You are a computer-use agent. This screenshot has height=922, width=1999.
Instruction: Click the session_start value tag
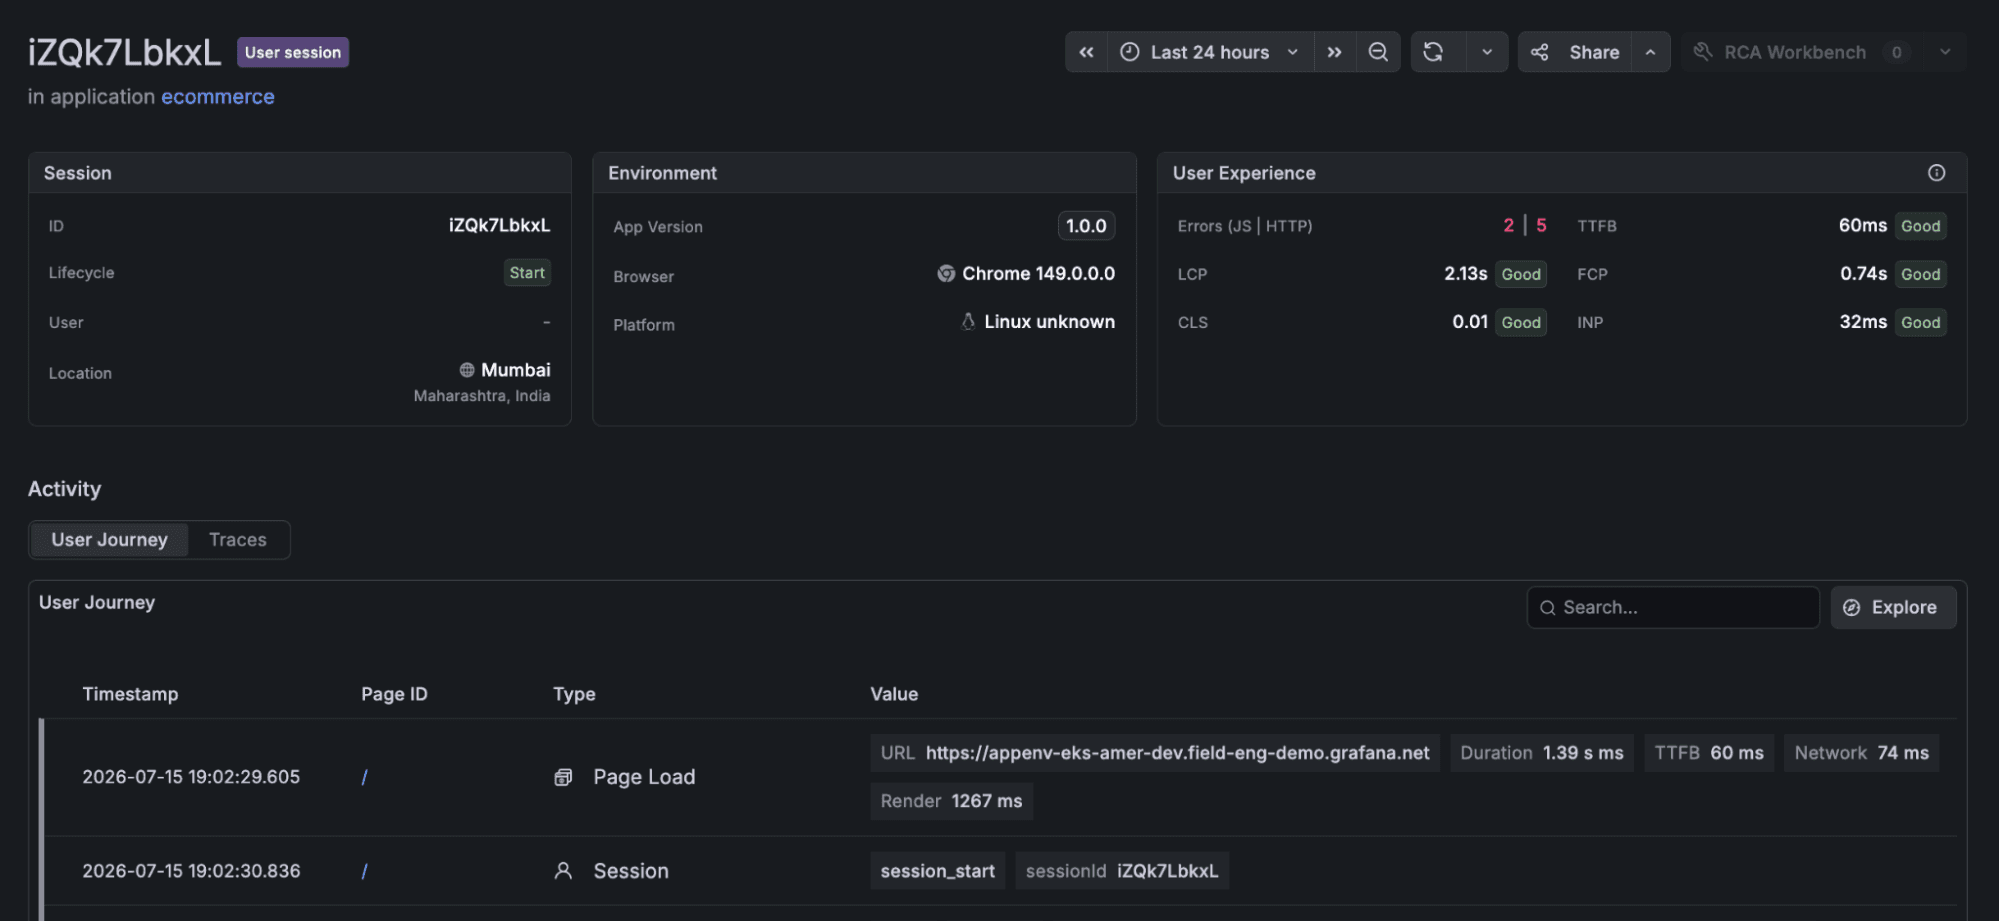937,871
